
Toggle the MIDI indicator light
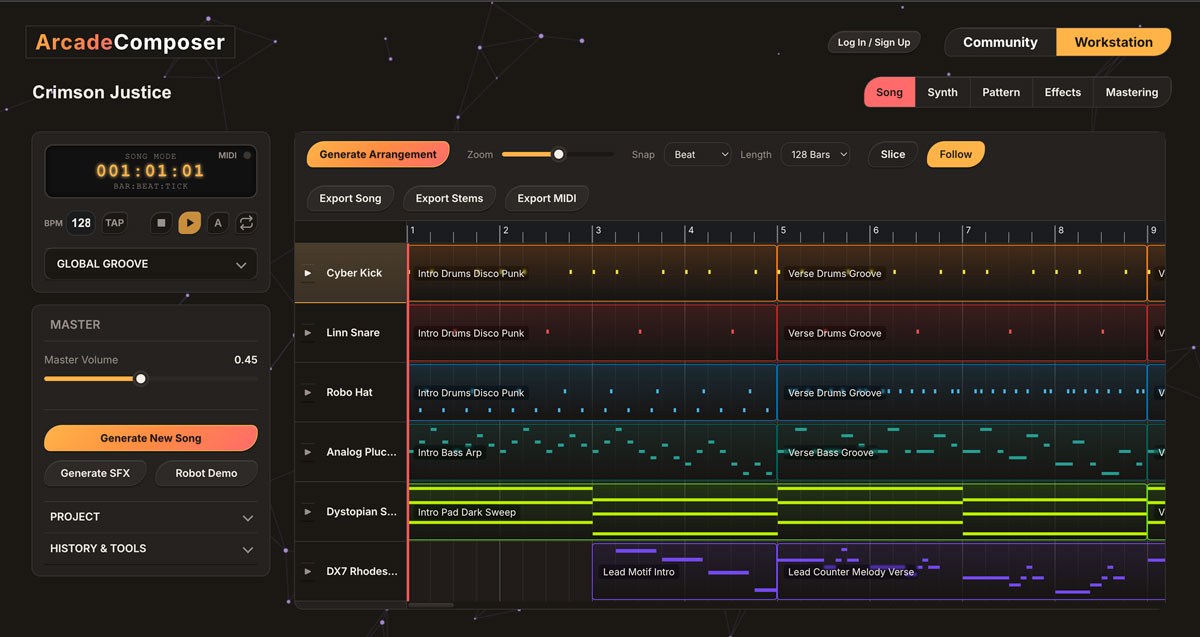pos(247,156)
